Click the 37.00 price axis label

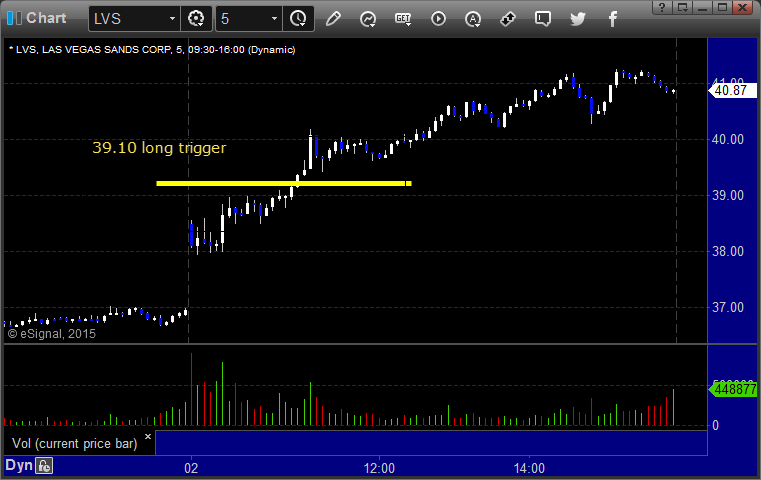728,307
